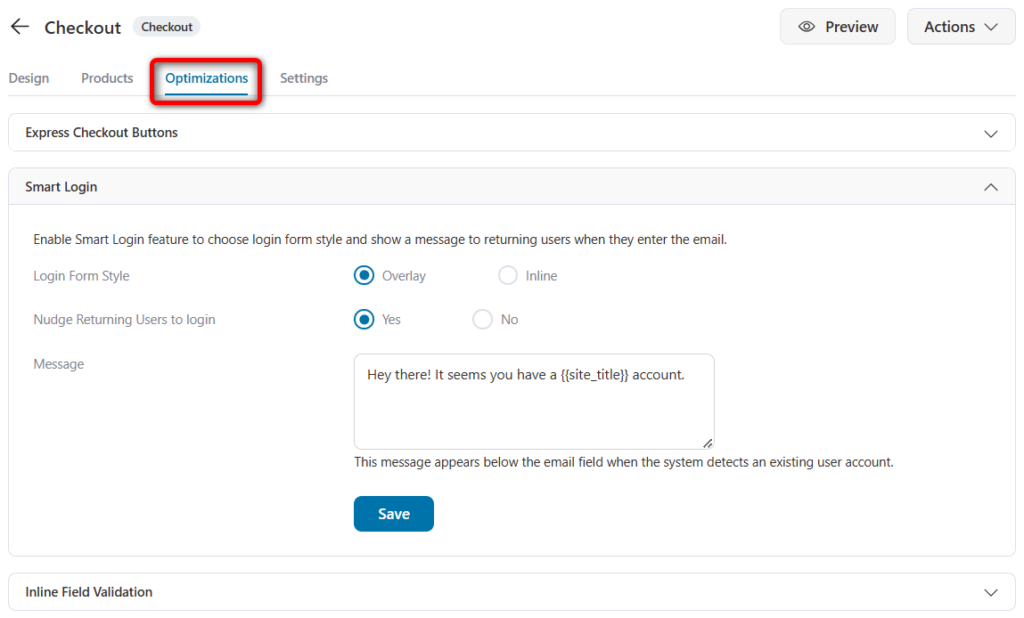This screenshot has width=1024, height=618.
Task: Open the Settings tab
Action: coord(304,78)
